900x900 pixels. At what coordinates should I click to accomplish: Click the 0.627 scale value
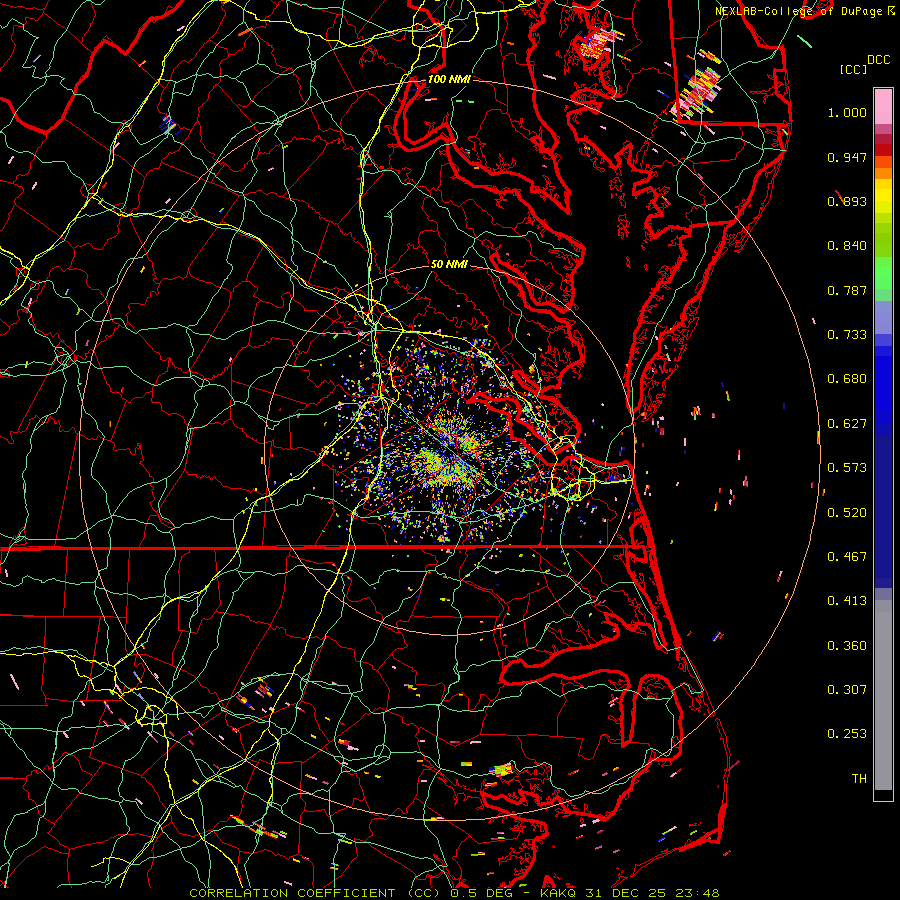tap(847, 424)
